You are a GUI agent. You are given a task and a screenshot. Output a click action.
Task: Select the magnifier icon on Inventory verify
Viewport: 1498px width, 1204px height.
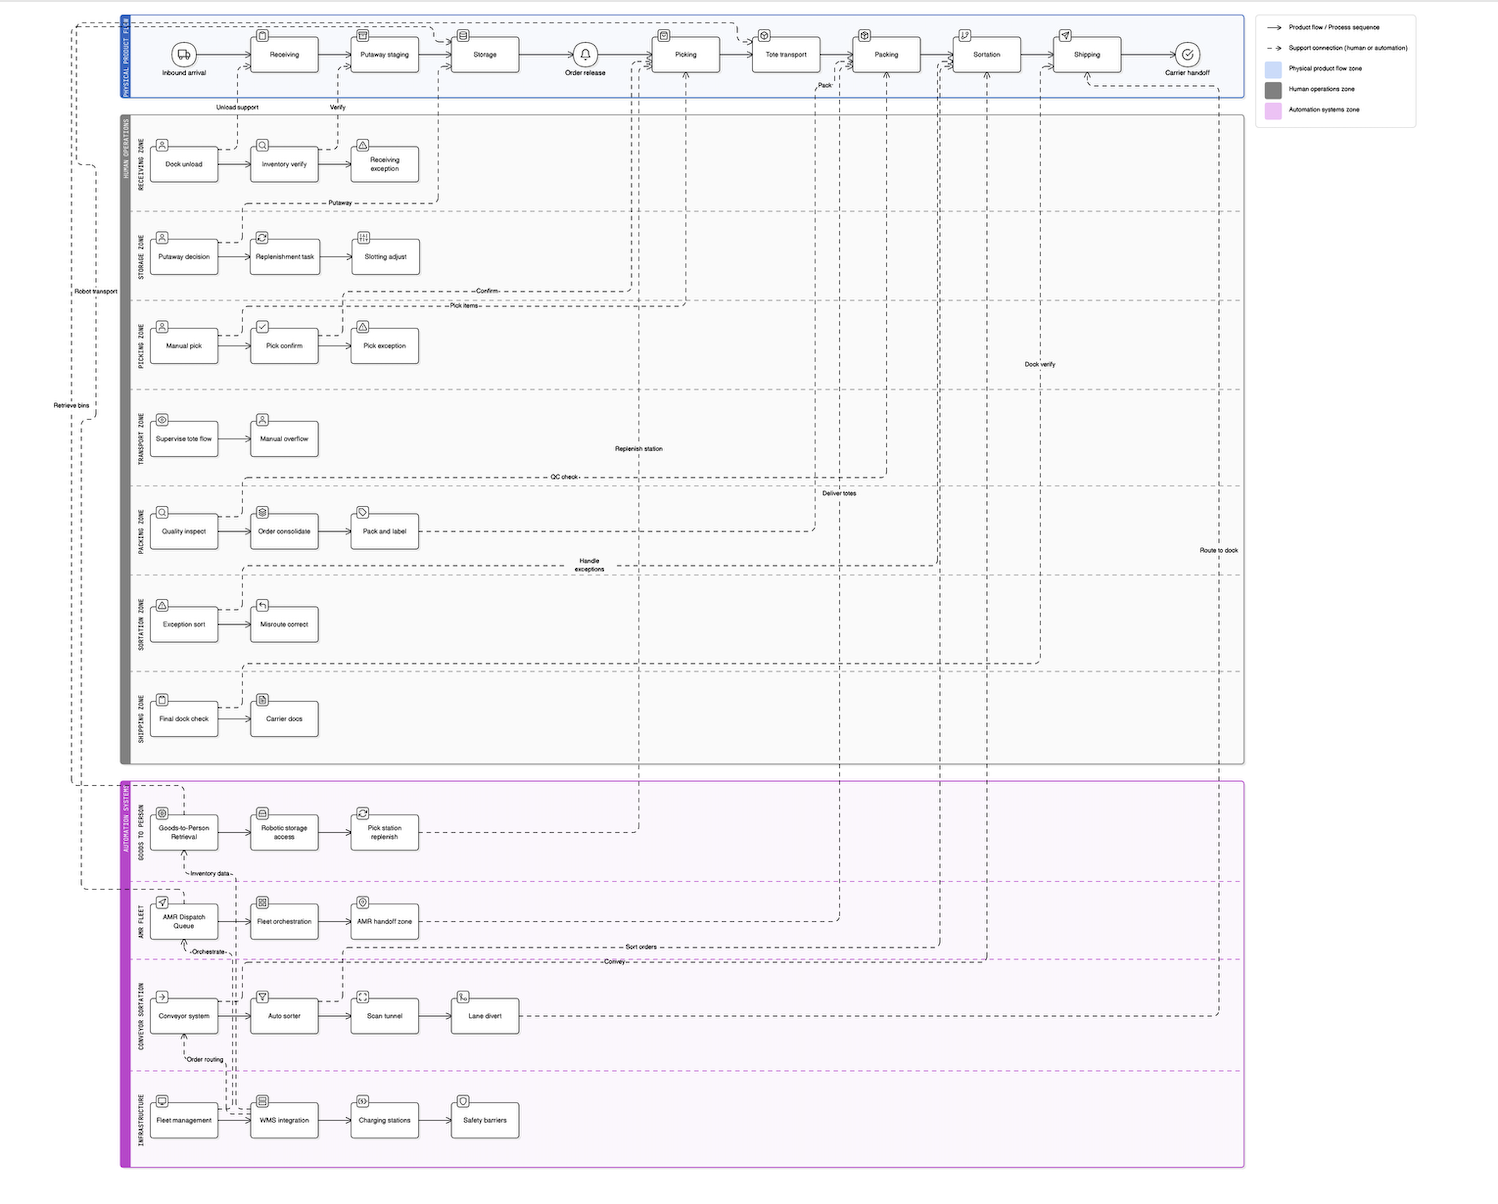tap(262, 144)
